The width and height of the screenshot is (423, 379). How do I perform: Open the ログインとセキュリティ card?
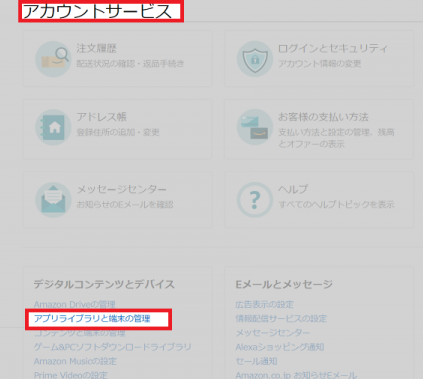tap(319, 59)
